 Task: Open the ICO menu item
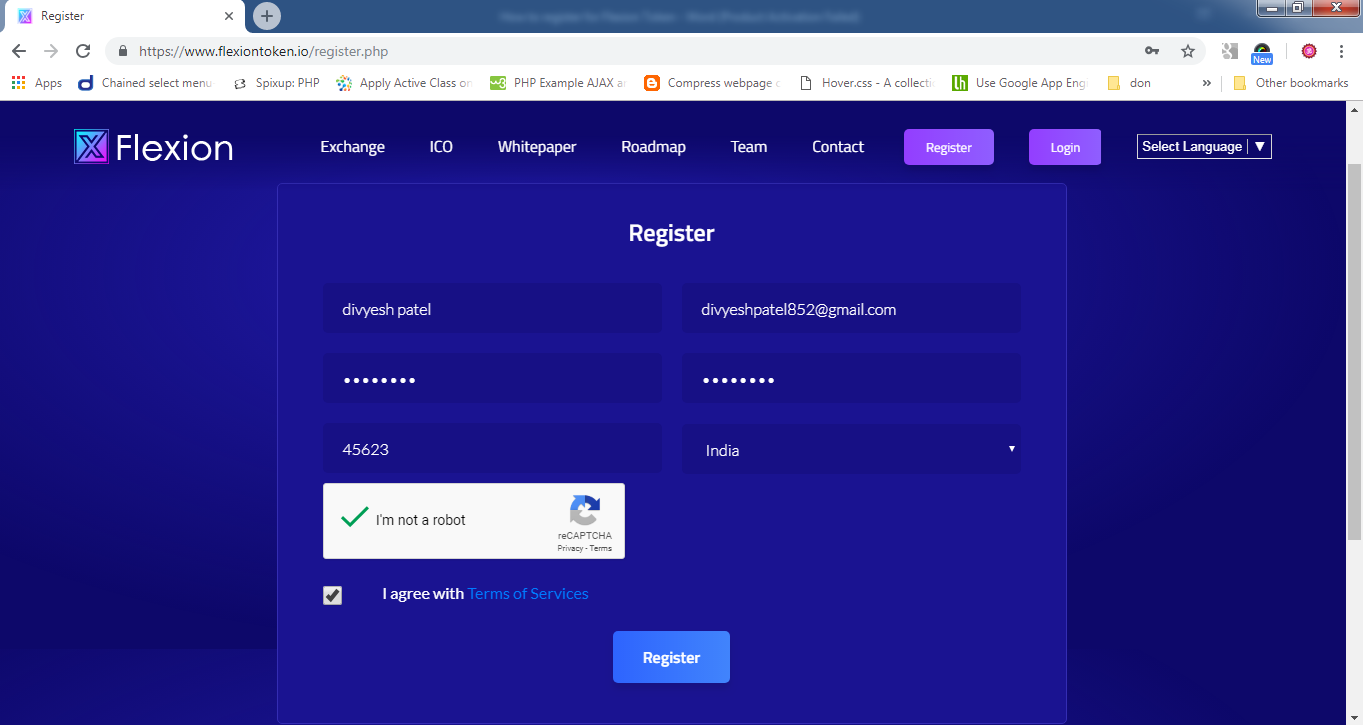pos(441,147)
